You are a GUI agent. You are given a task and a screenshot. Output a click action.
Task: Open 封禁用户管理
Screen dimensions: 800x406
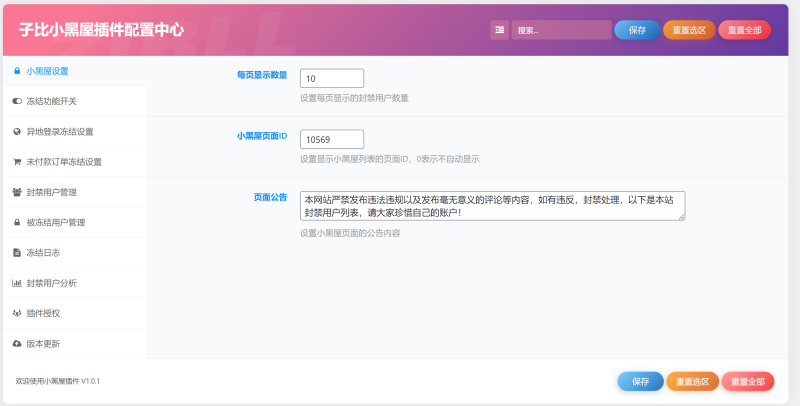75,192
